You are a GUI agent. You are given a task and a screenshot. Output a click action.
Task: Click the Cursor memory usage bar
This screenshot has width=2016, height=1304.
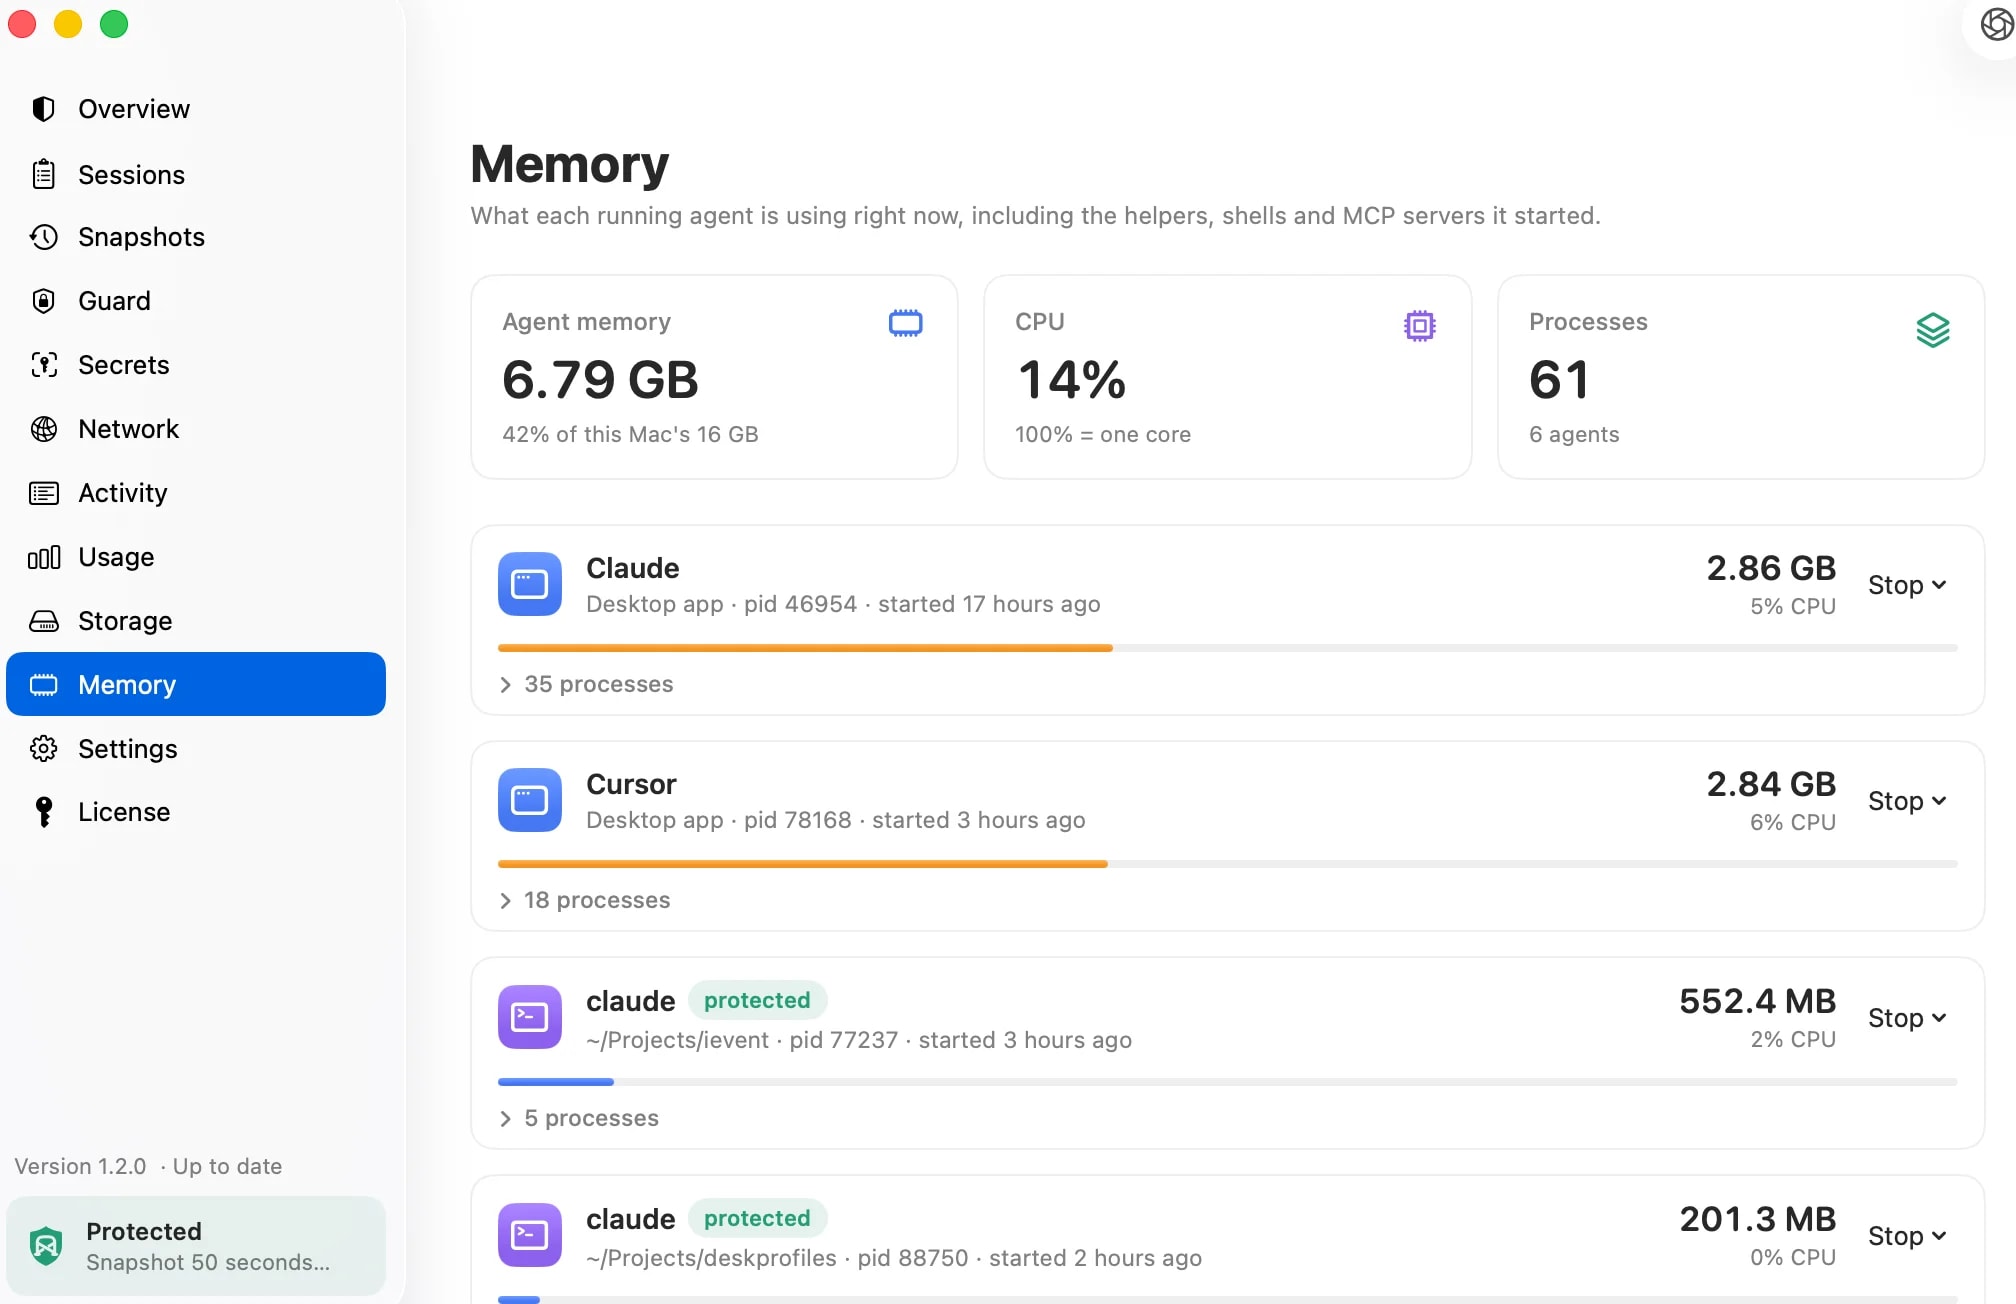click(1228, 864)
